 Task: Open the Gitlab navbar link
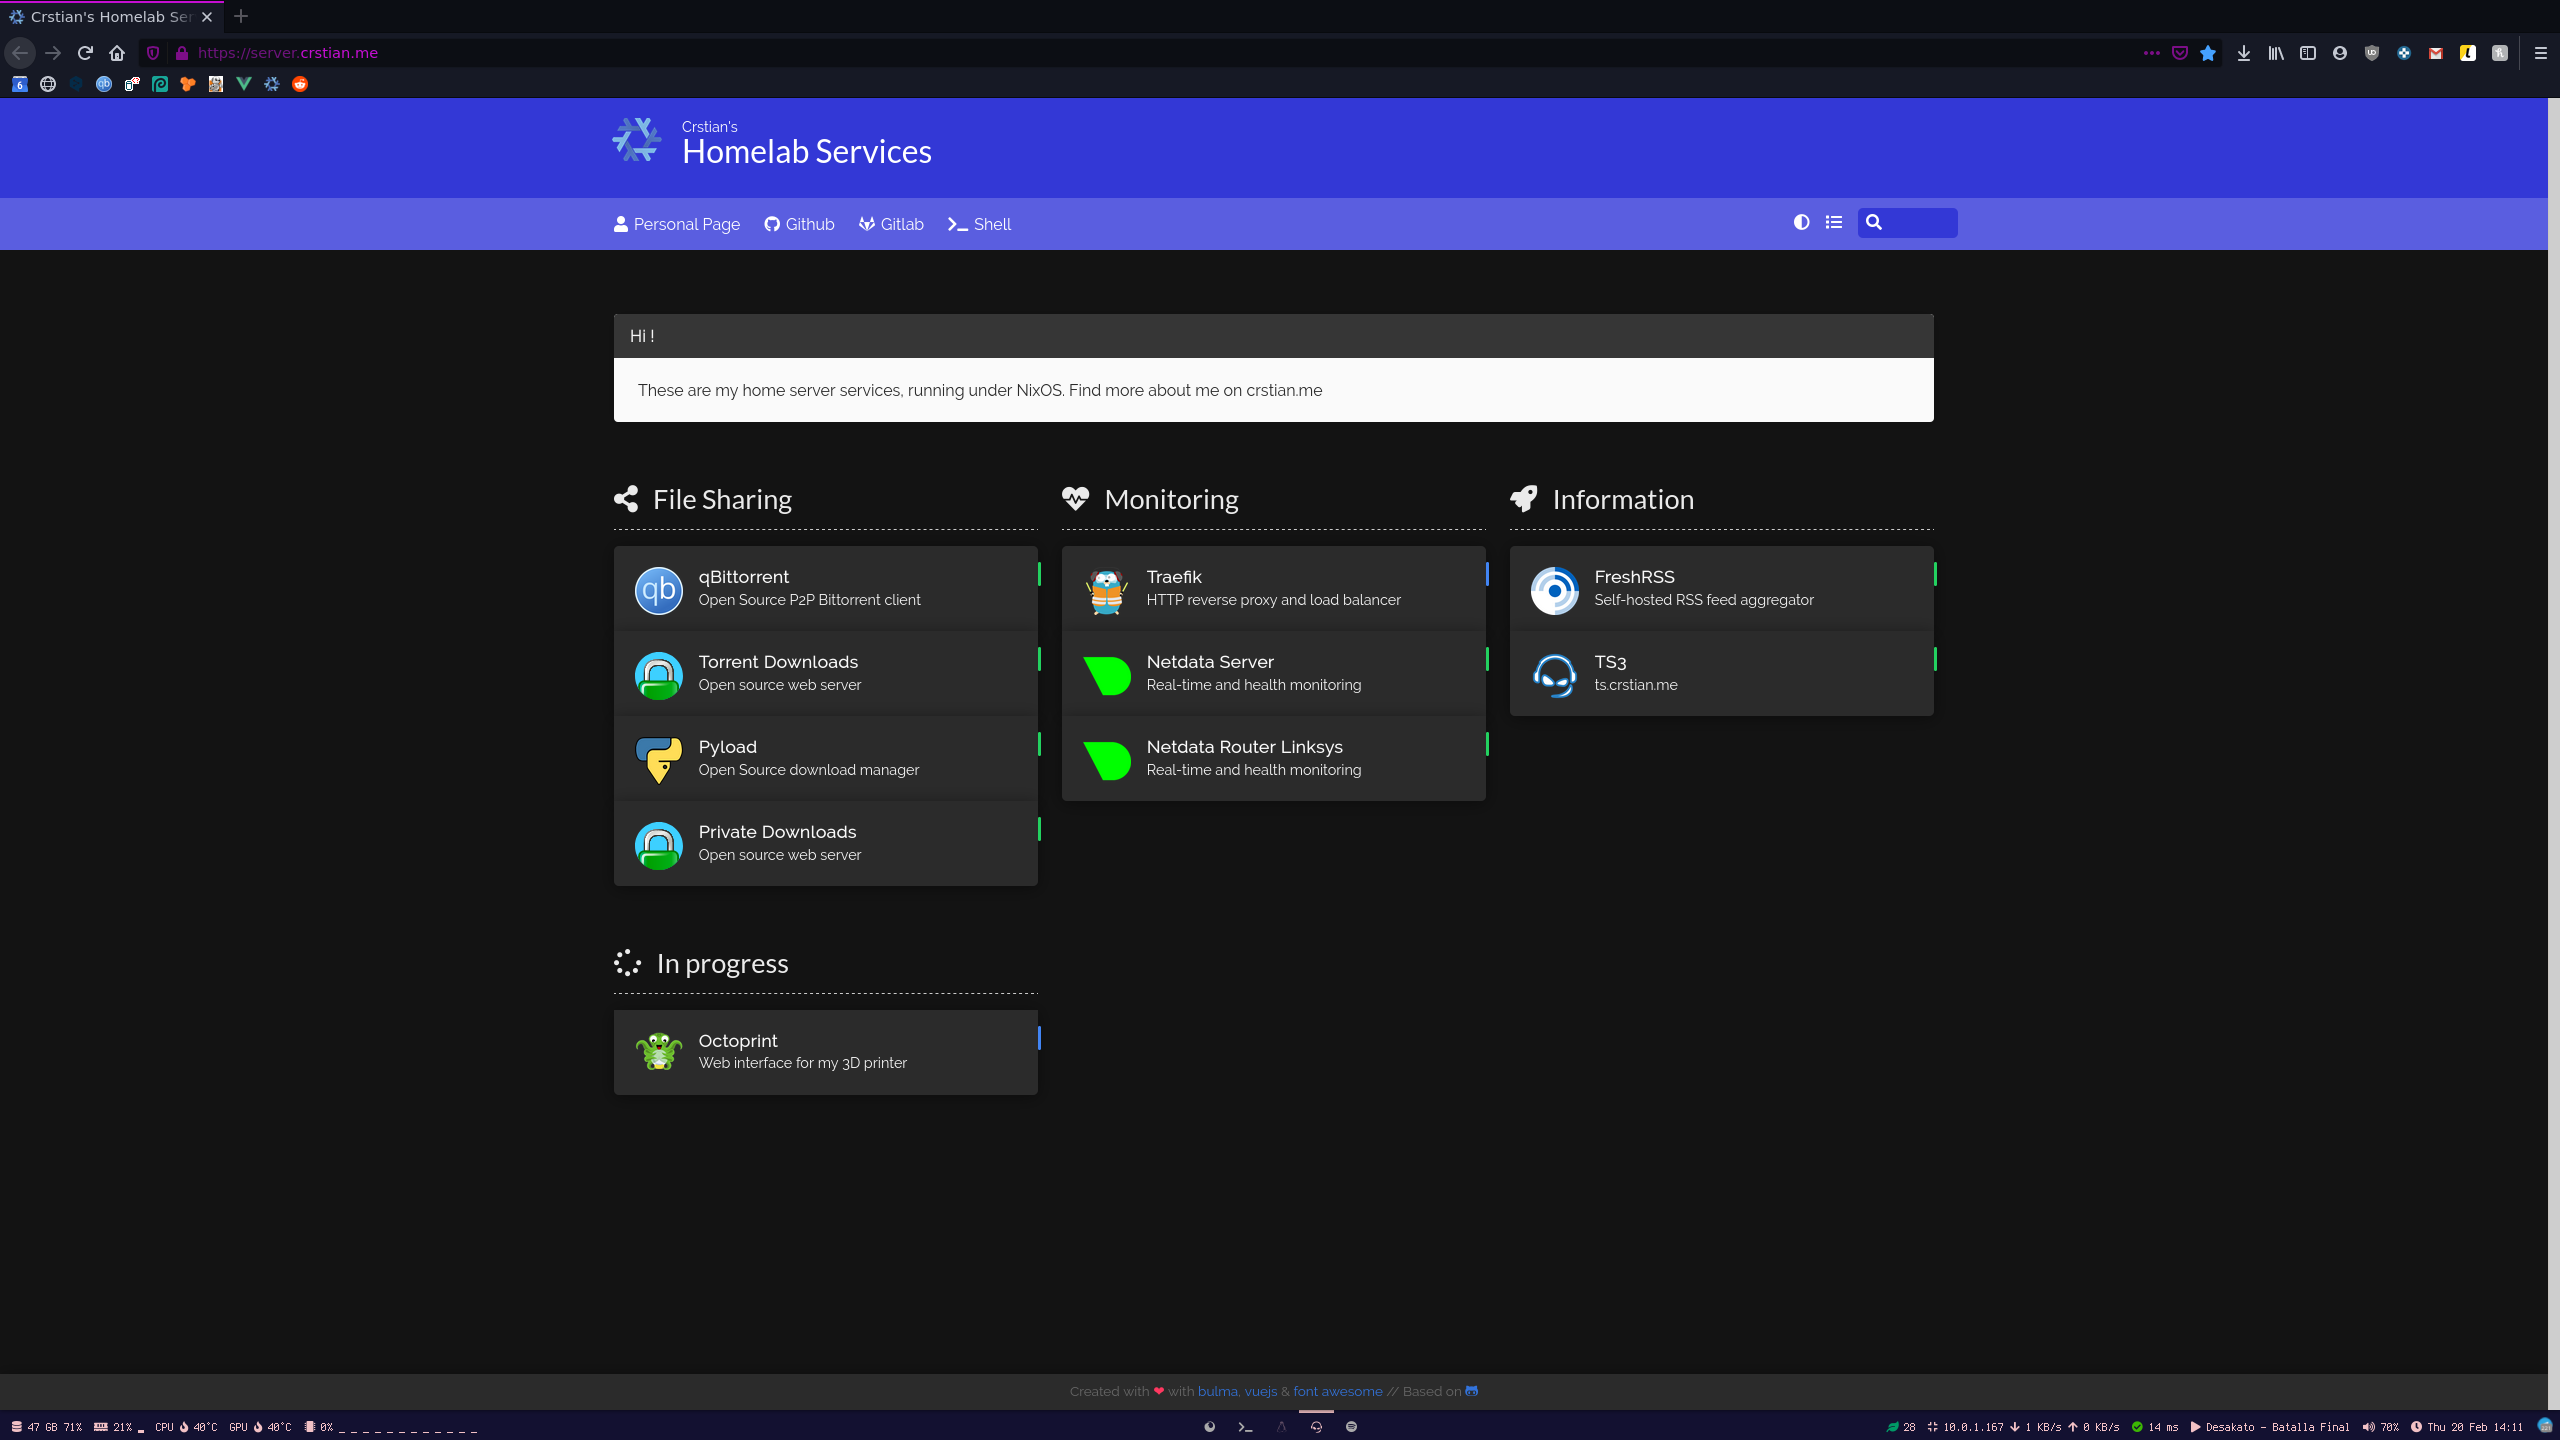[891, 224]
